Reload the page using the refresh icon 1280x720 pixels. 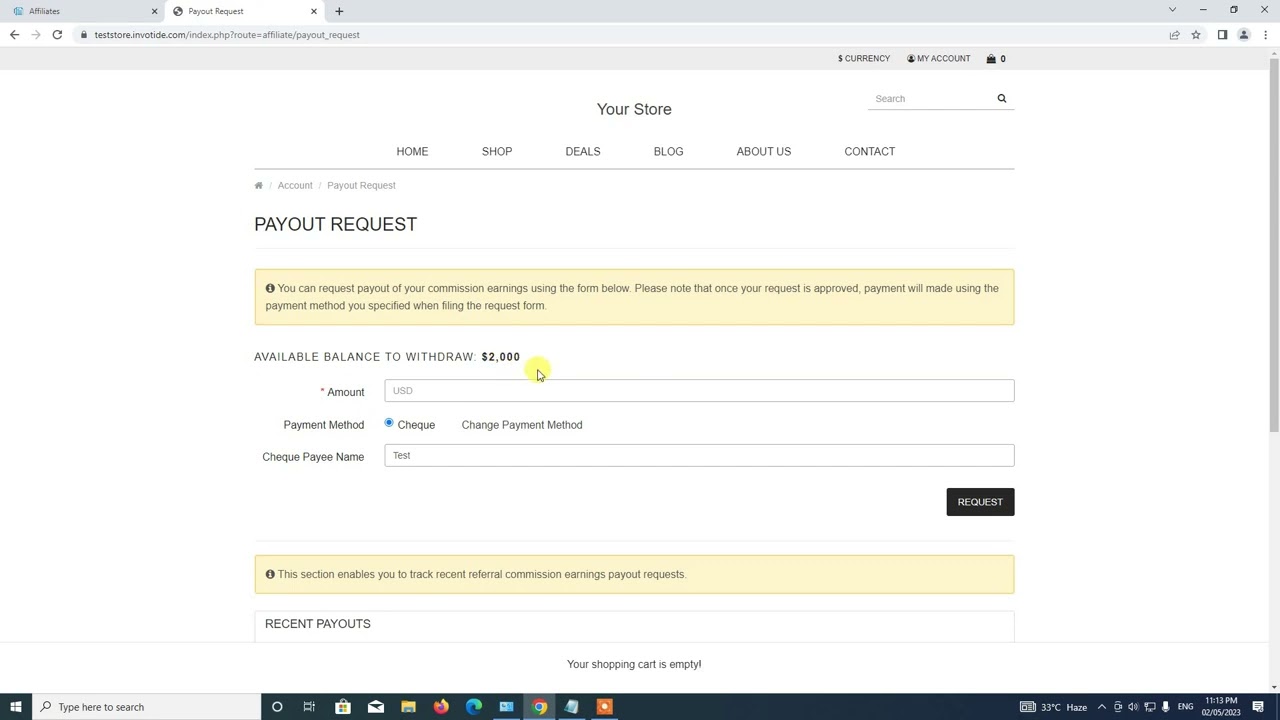57,35
